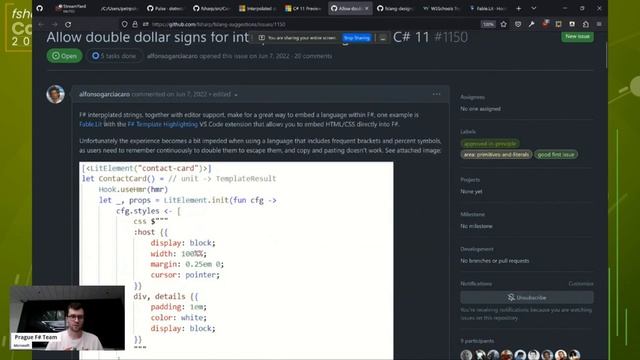
Task: Click the '9 participants' heading
Action: (x=477, y=341)
